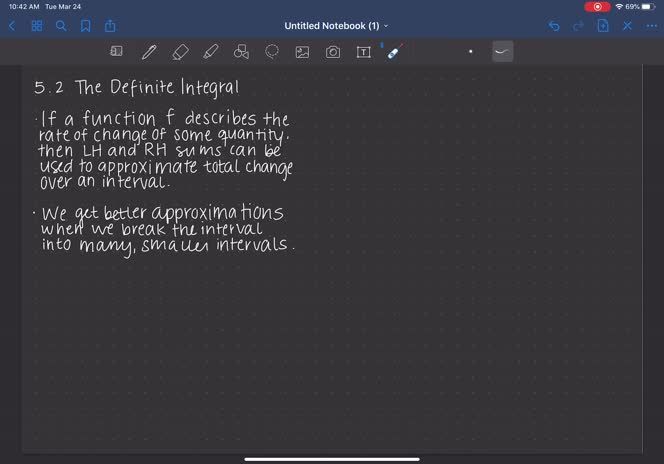Choose the small dot stroke size

(x=471, y=52)
